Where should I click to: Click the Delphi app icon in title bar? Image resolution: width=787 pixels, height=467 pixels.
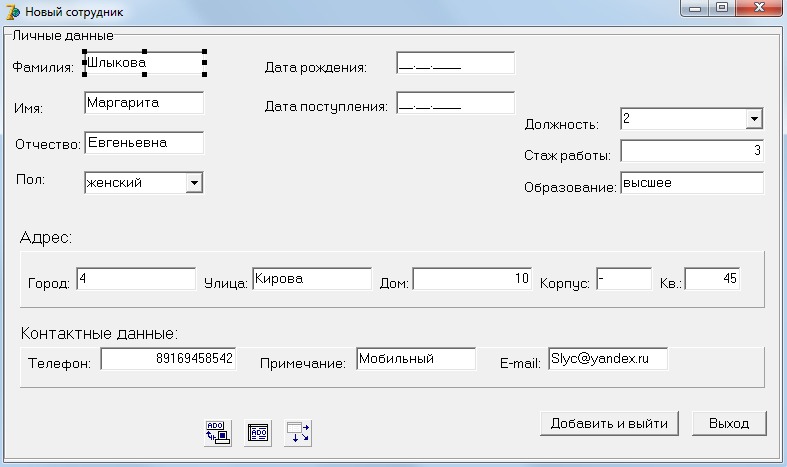pos(12,12)
